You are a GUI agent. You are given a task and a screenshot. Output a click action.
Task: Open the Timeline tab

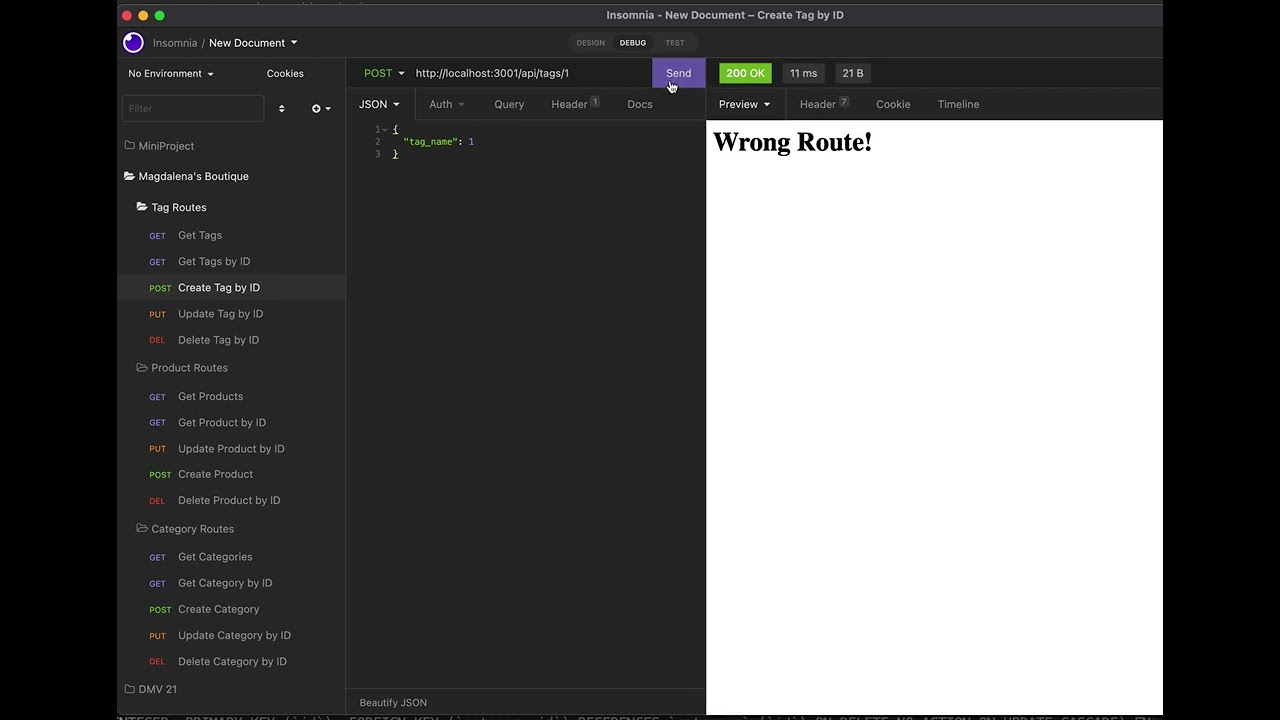[x=958, y=104]
